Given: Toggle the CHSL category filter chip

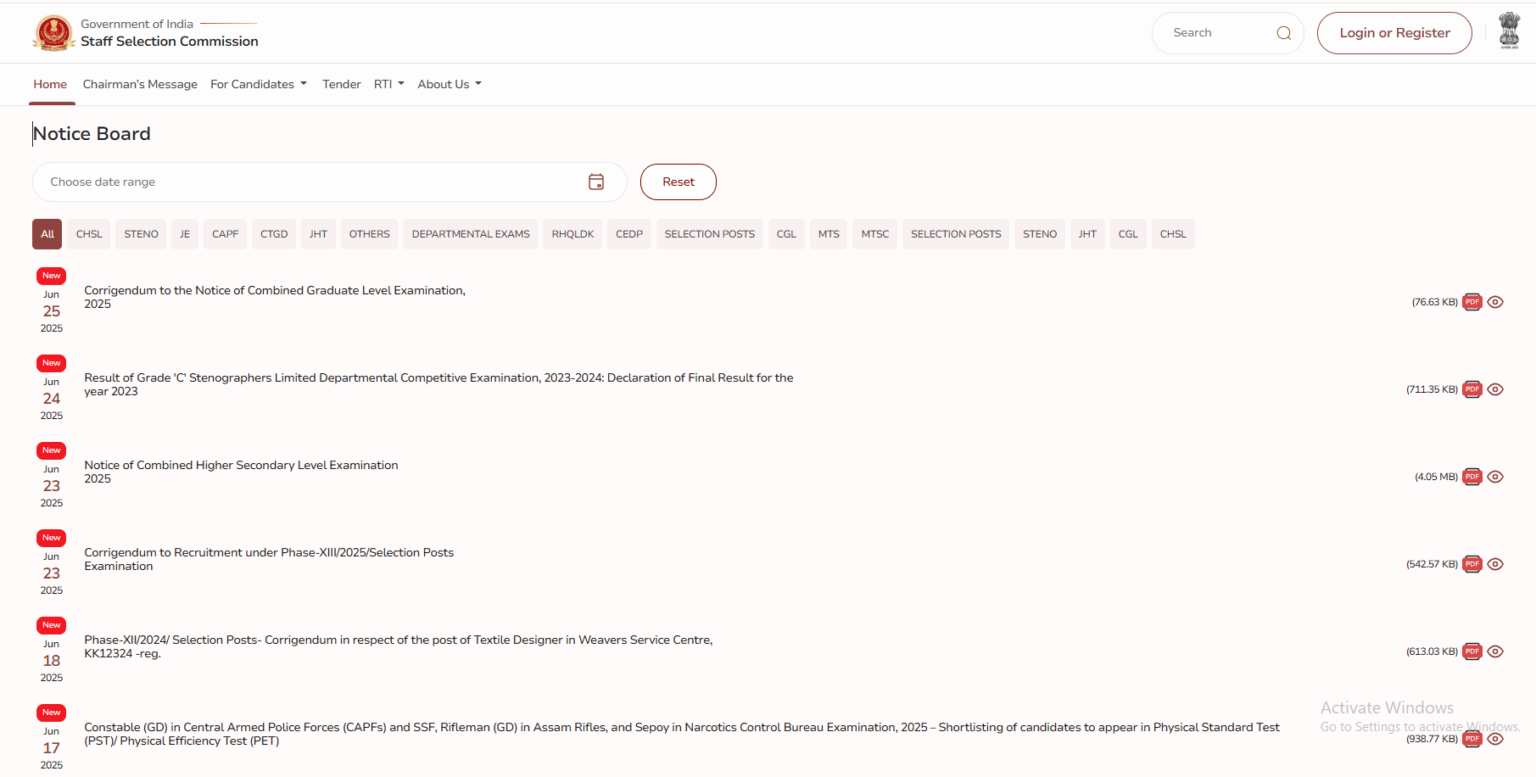Looking at the screenshot, I should tap(88, 233).
